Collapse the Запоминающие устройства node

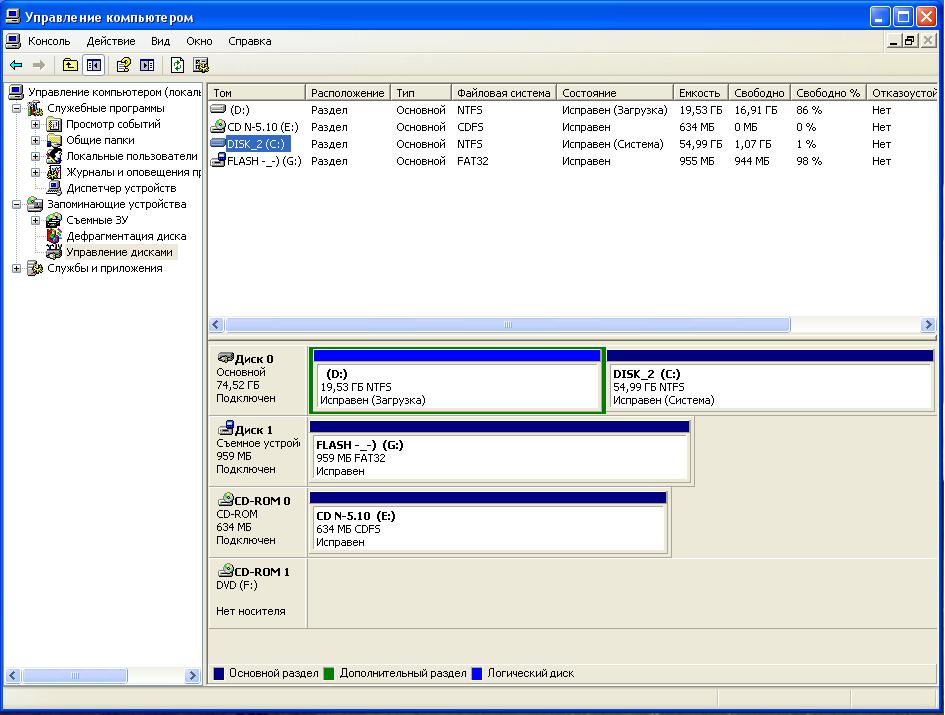17,204
